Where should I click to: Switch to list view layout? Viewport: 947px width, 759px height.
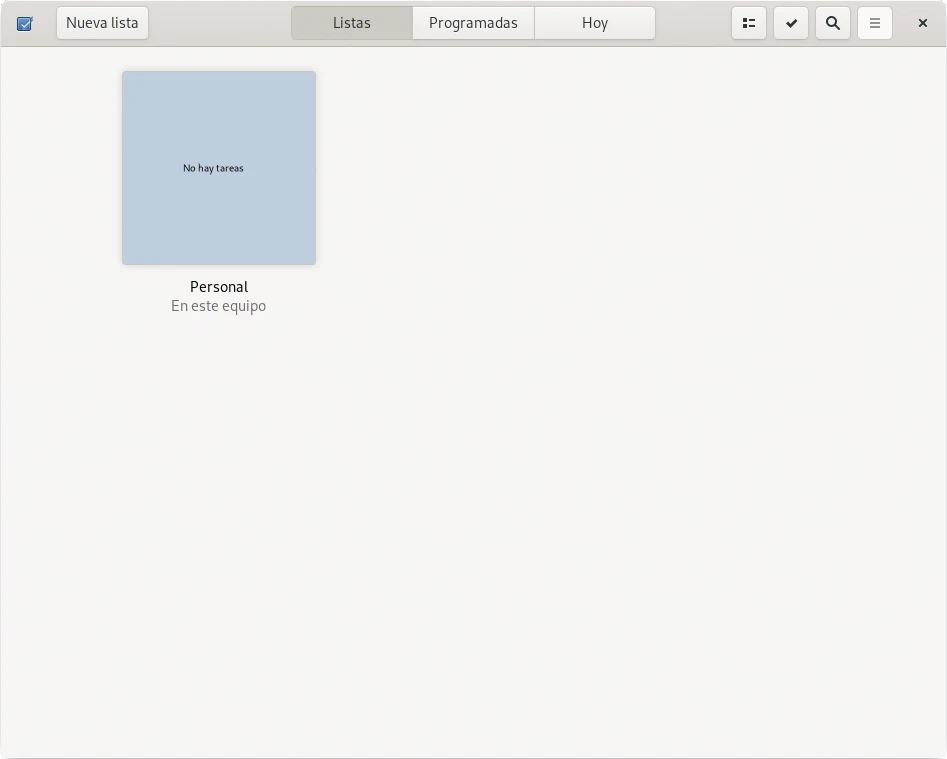(x=749, y=23)
